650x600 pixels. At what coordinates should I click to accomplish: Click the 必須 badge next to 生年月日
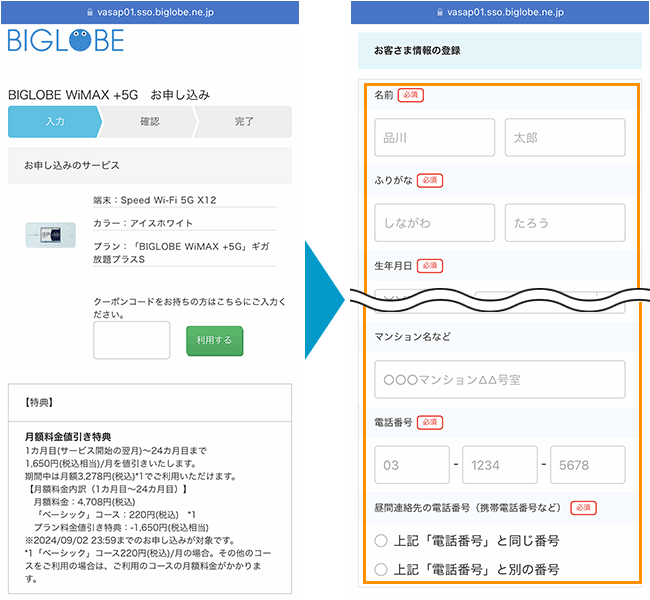(430, 265)
